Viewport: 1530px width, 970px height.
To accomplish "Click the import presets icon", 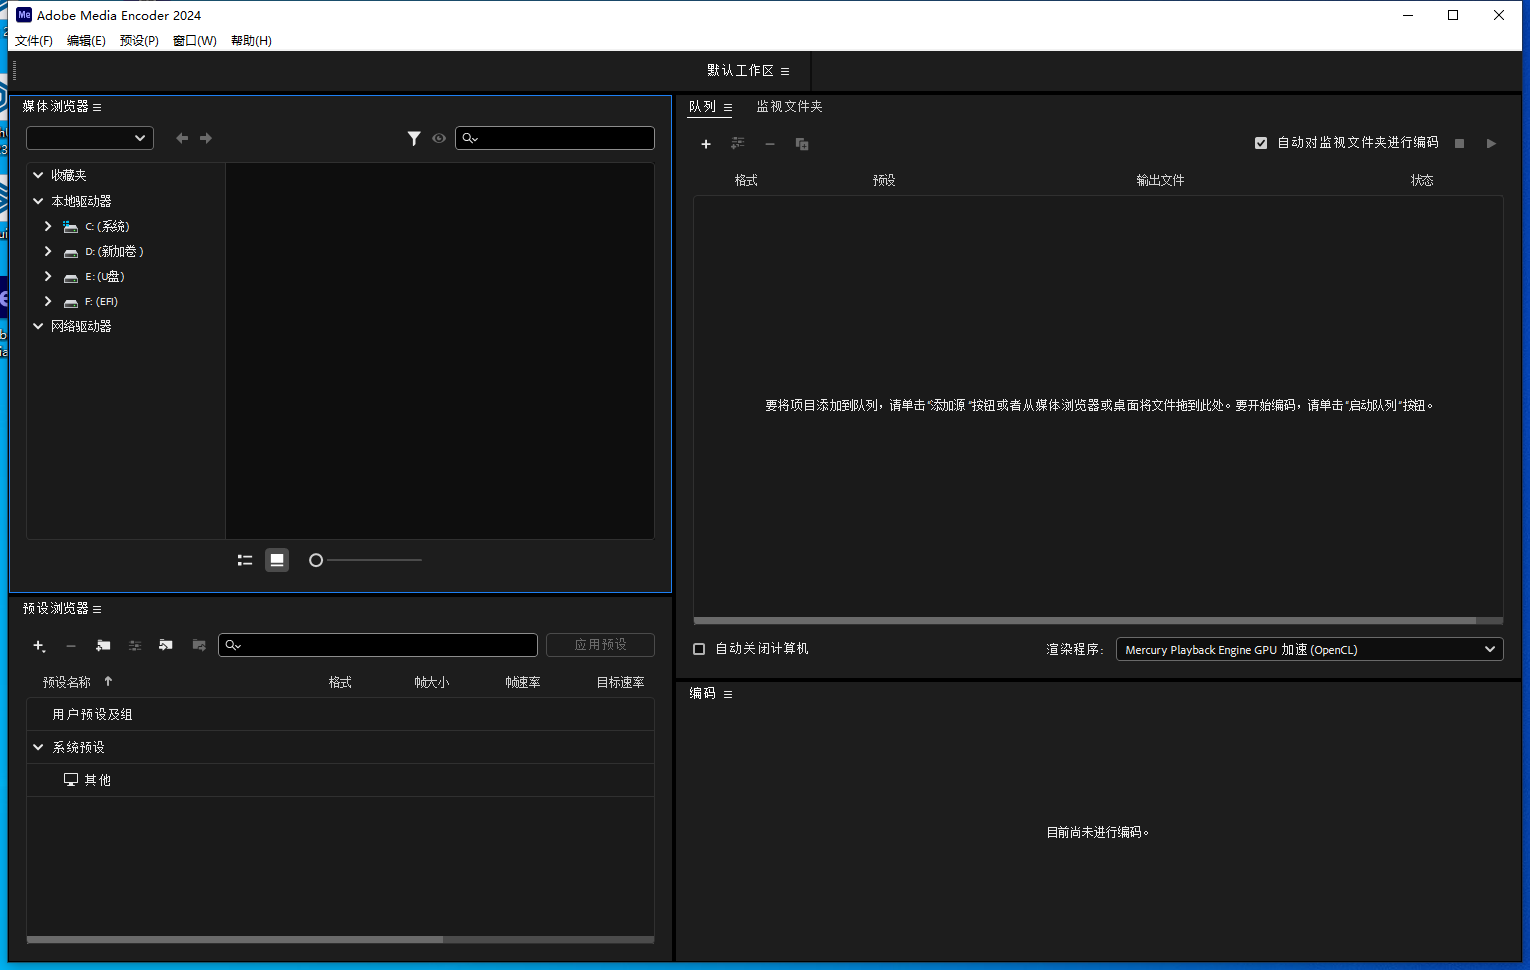I will click(x=166, y=646).
